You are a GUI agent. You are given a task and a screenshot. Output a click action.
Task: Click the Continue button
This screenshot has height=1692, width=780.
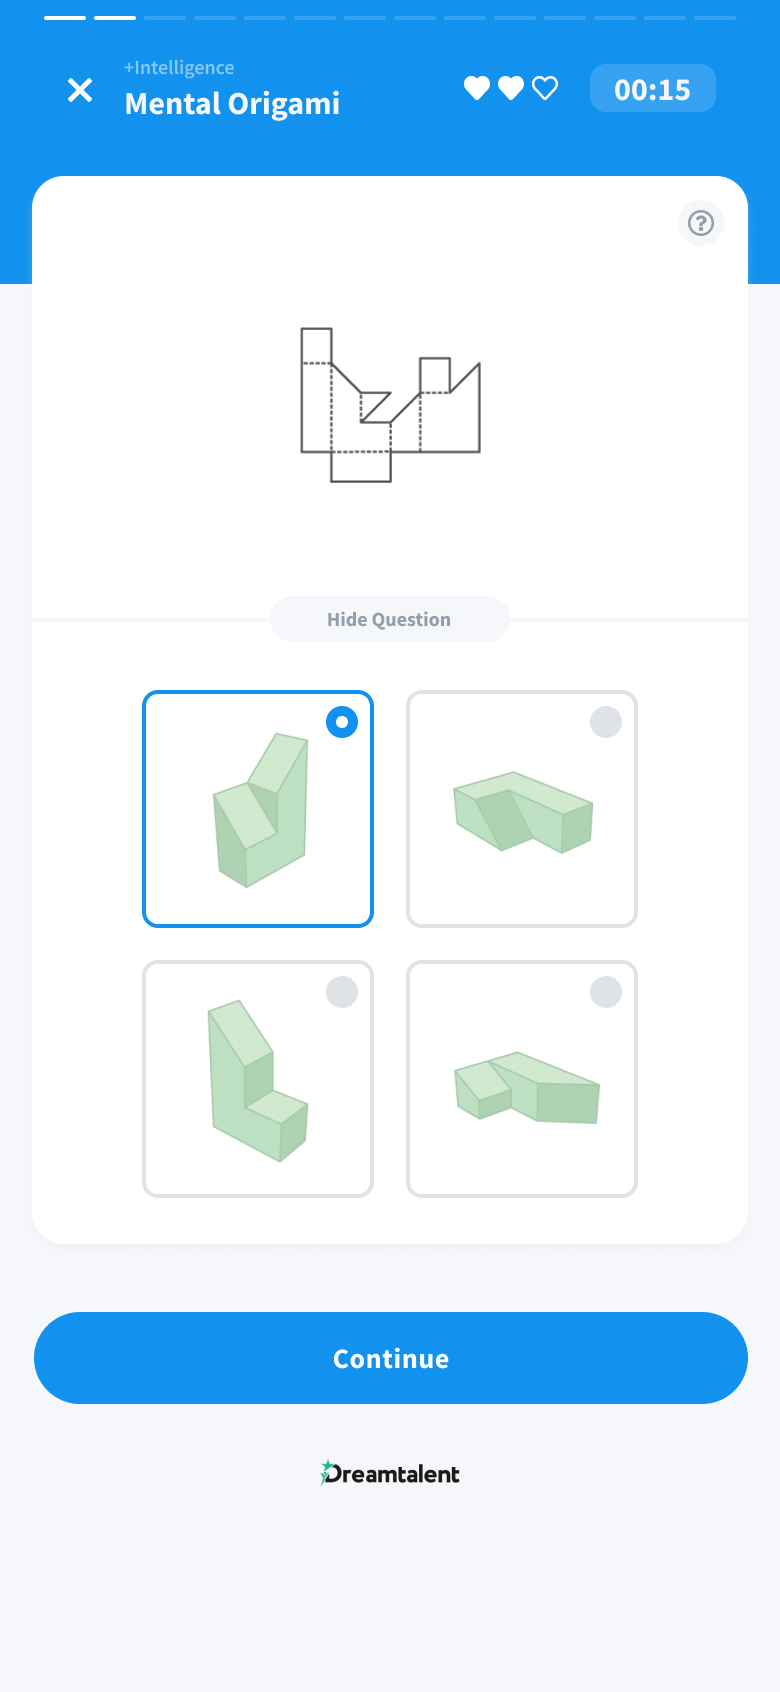tap(391, 1358)
